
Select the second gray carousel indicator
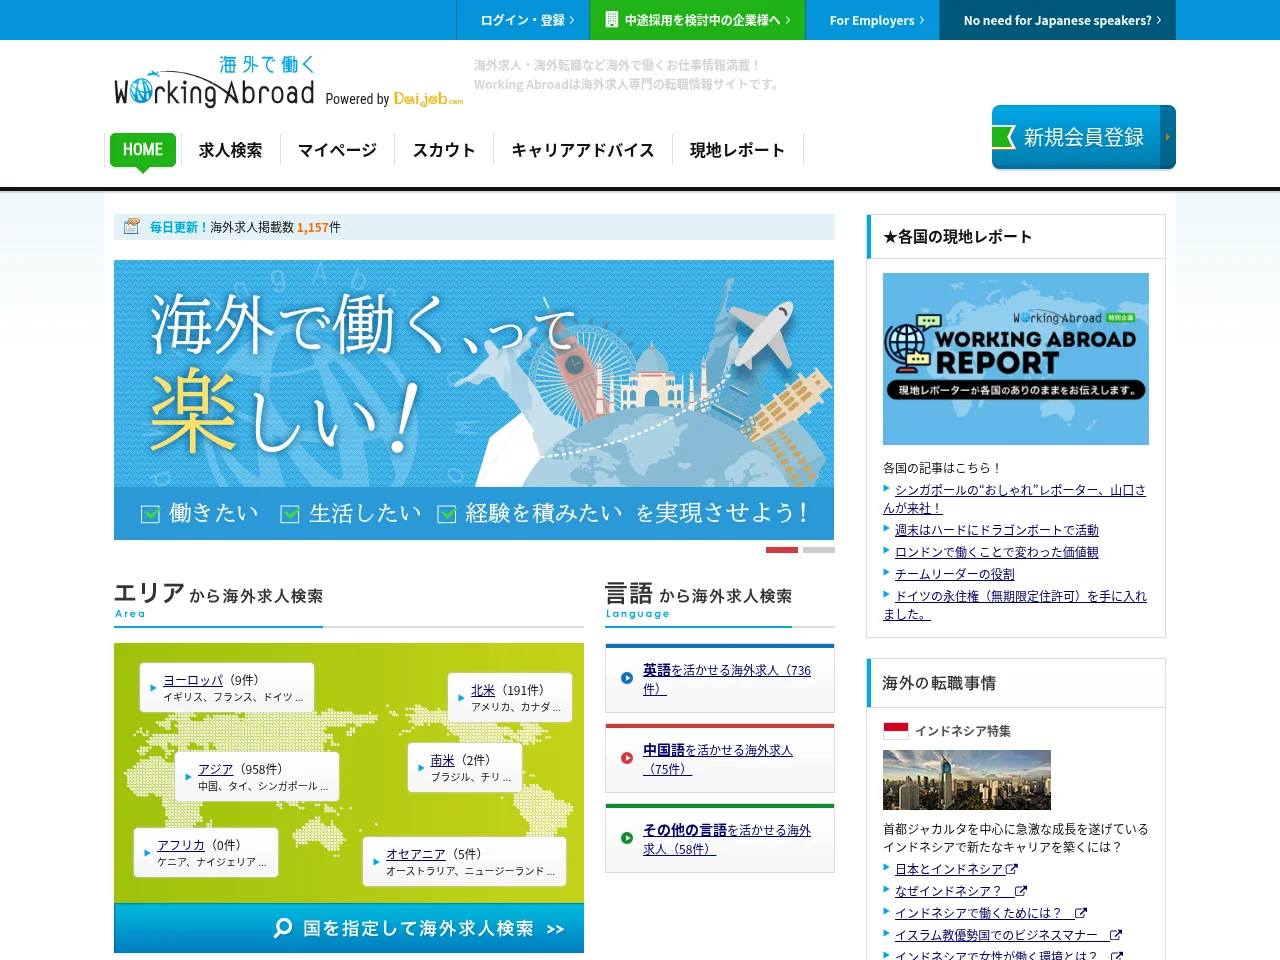tap(819, 550)
